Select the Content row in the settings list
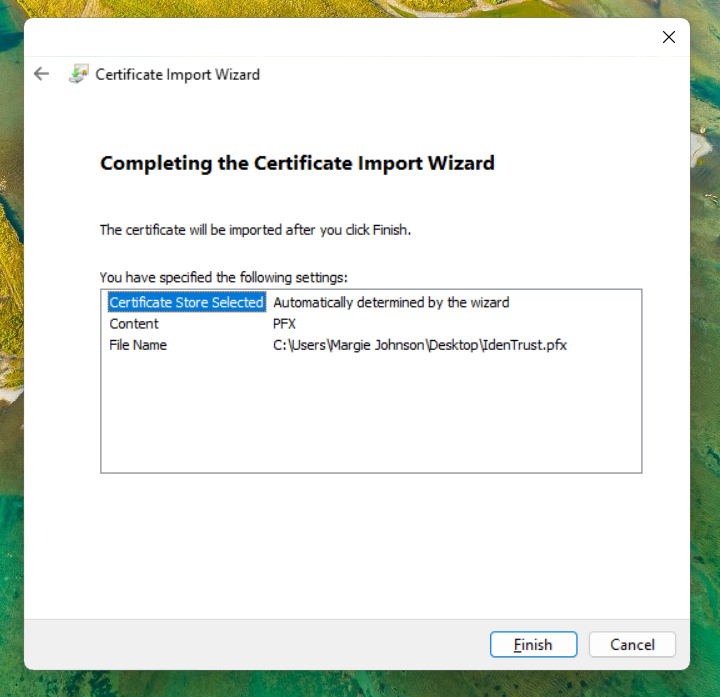This screenshot has height=697, width=720. 134,324
